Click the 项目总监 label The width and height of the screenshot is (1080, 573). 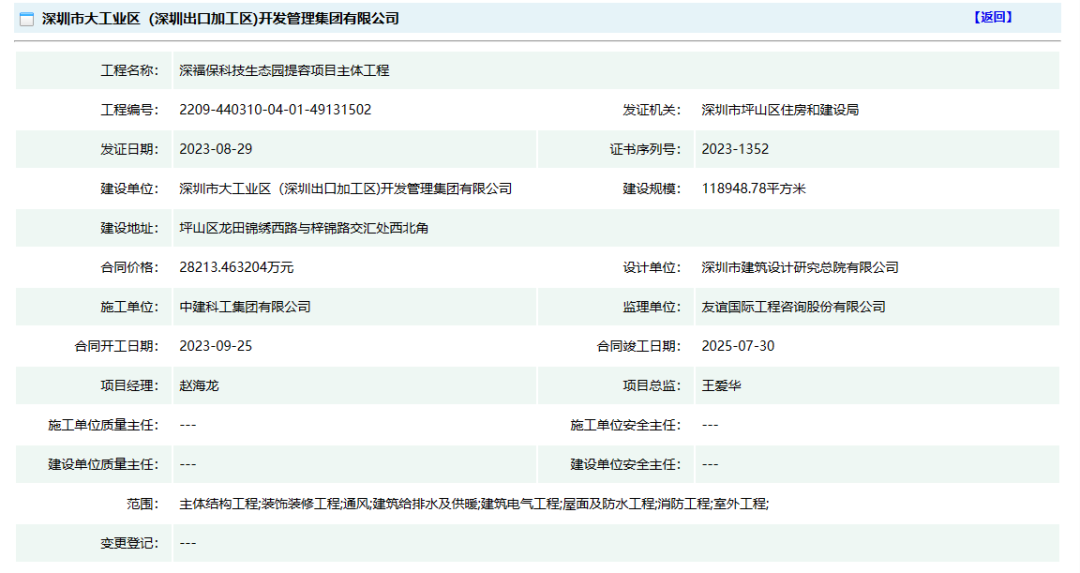(652, 386)
